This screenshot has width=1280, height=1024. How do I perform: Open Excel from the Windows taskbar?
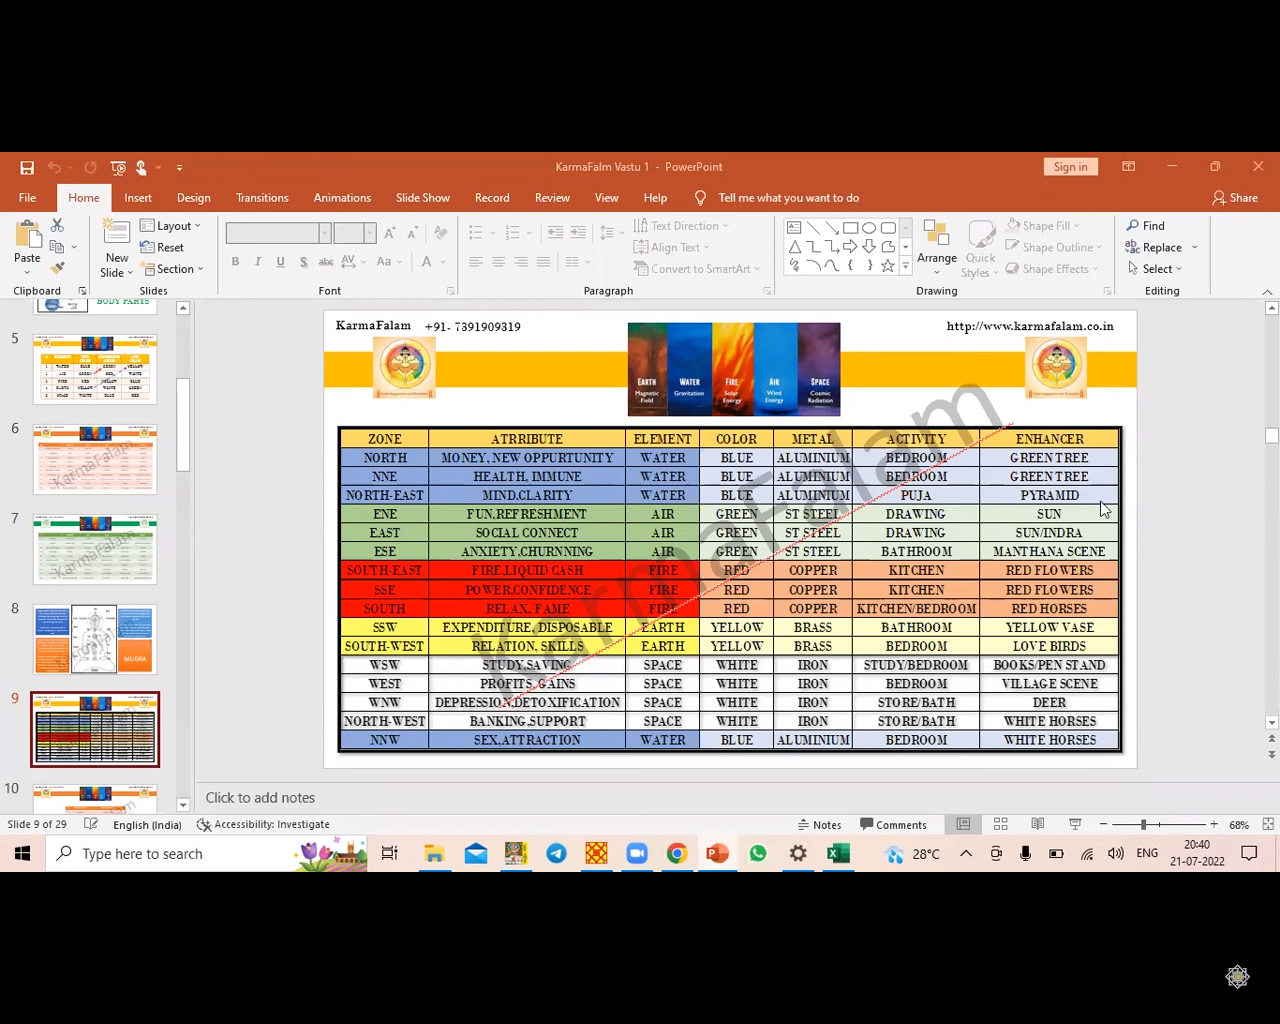click(x=838, y=854)
